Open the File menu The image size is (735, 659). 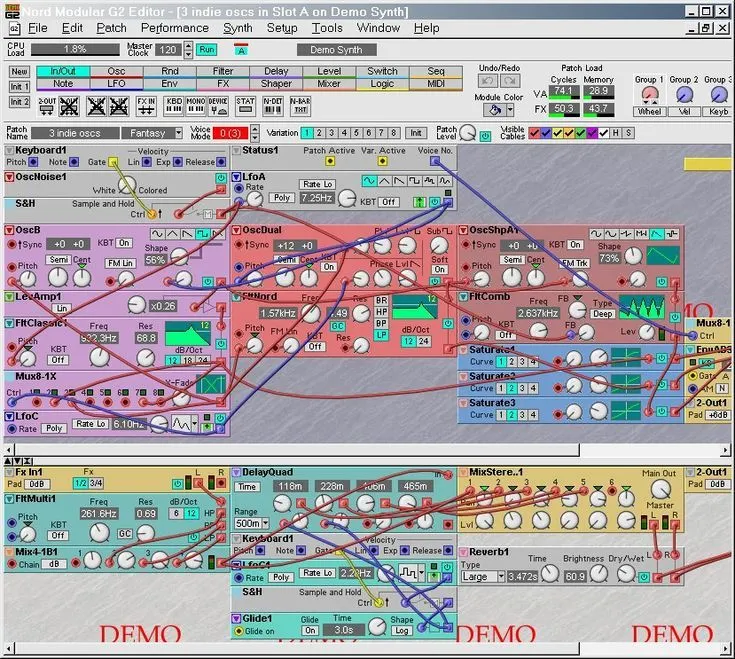tap(38, 28)
